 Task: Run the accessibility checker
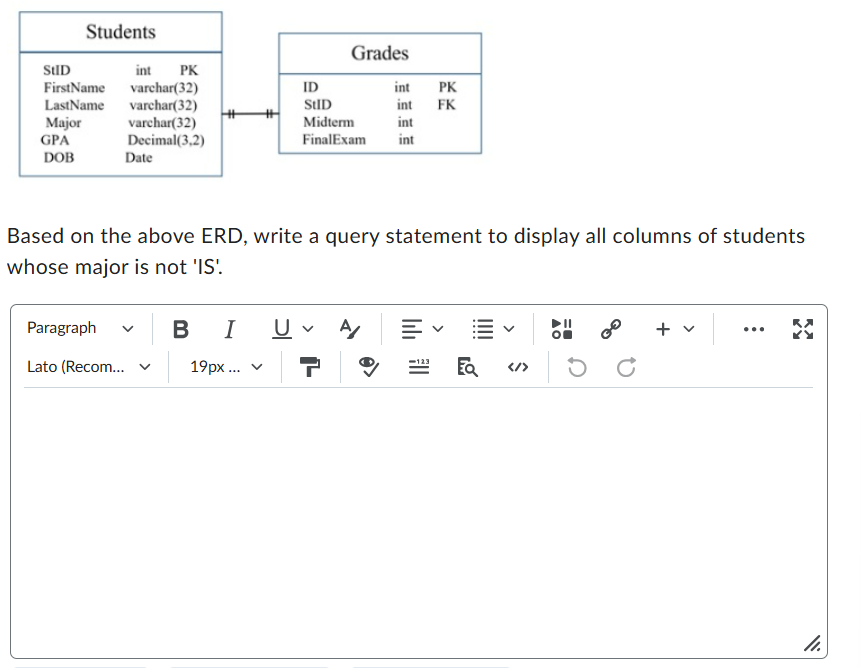368,367
